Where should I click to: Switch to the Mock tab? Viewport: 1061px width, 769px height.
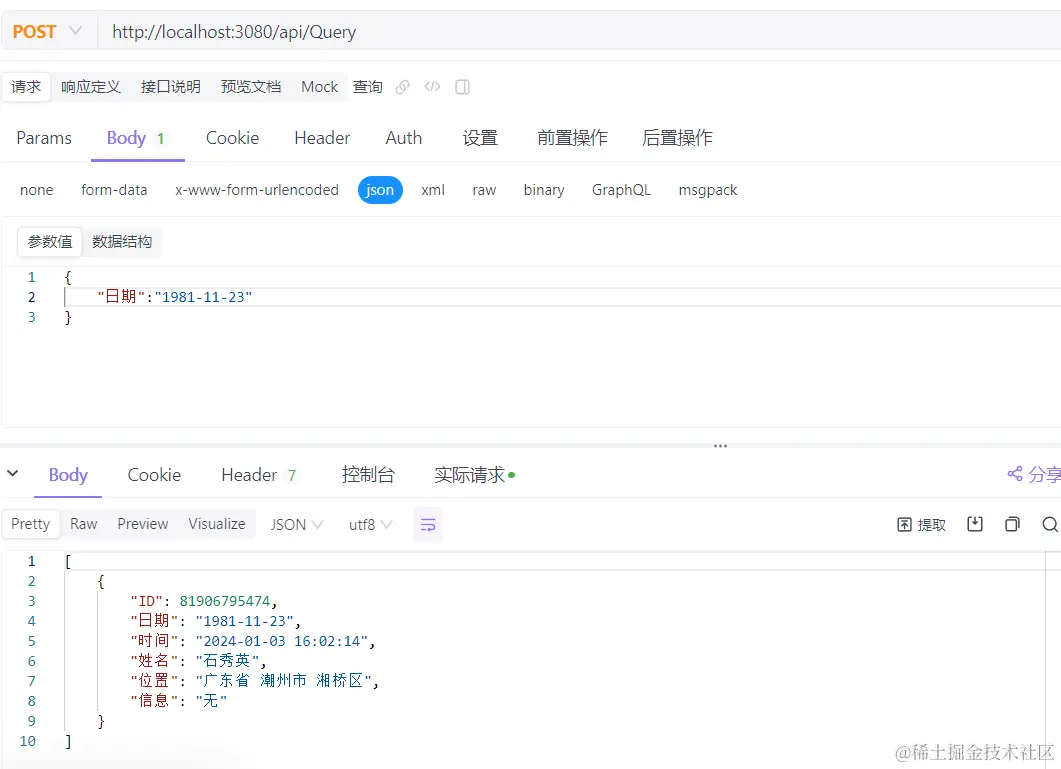pos(319,87)
